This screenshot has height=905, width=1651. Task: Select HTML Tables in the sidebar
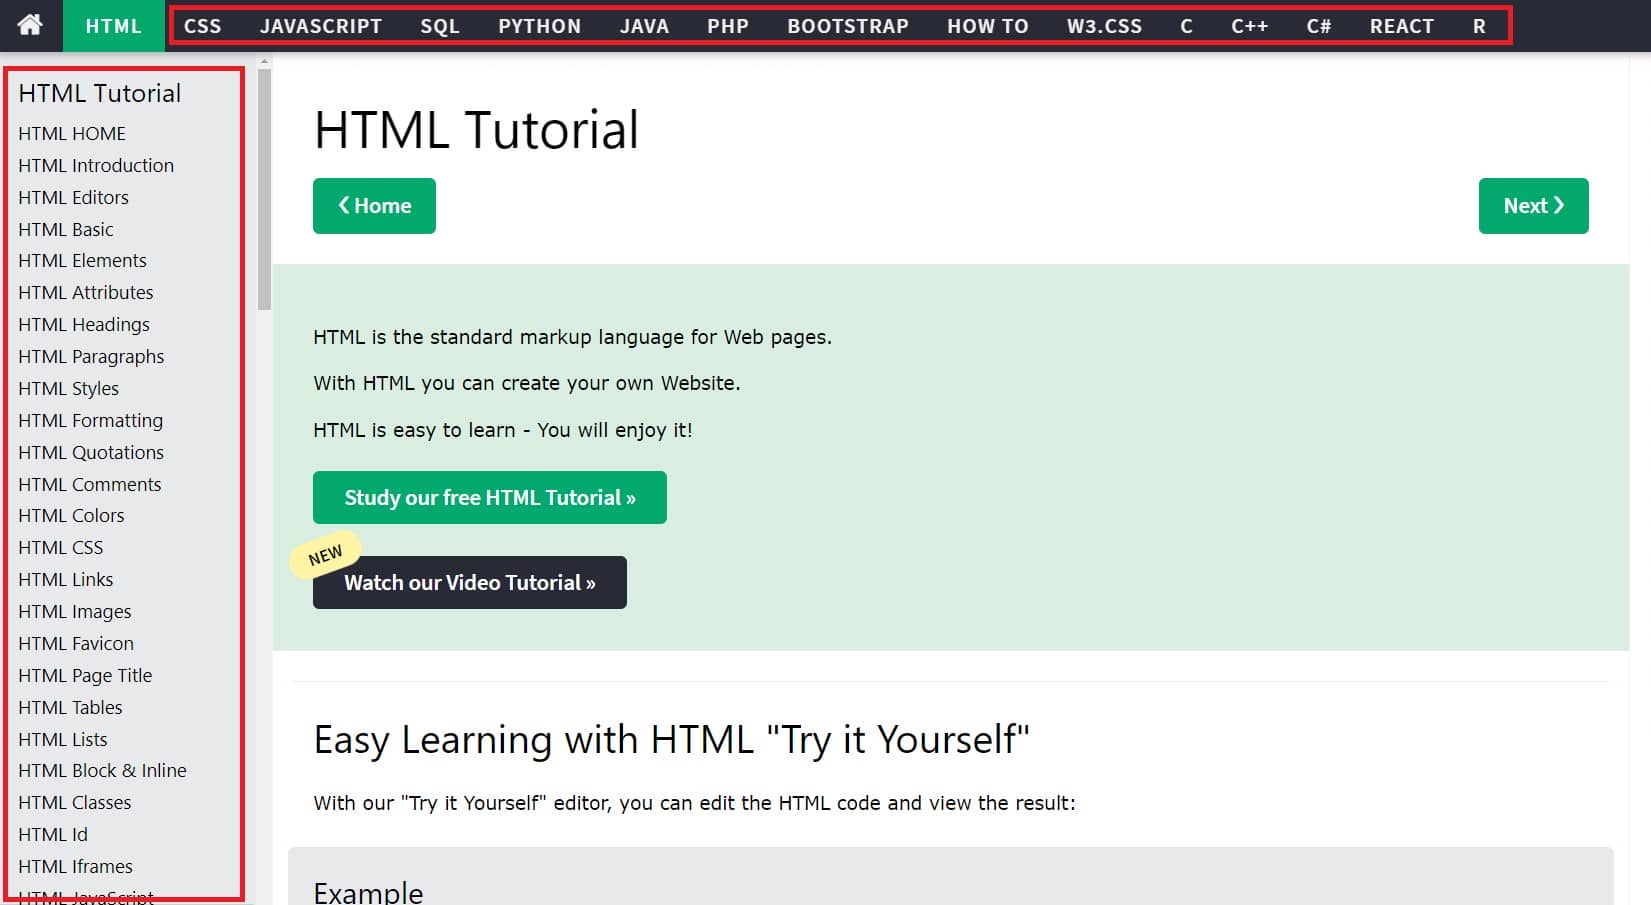click(x=70, y=707)
